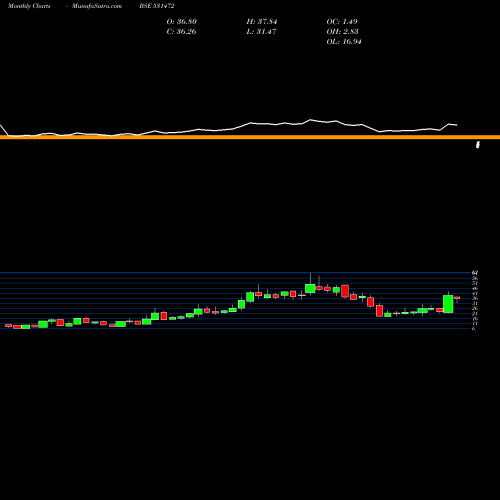This screenshot has width=500, height=500.
Task: Click the '31' price axis label
Action: (x=475, y=303)
